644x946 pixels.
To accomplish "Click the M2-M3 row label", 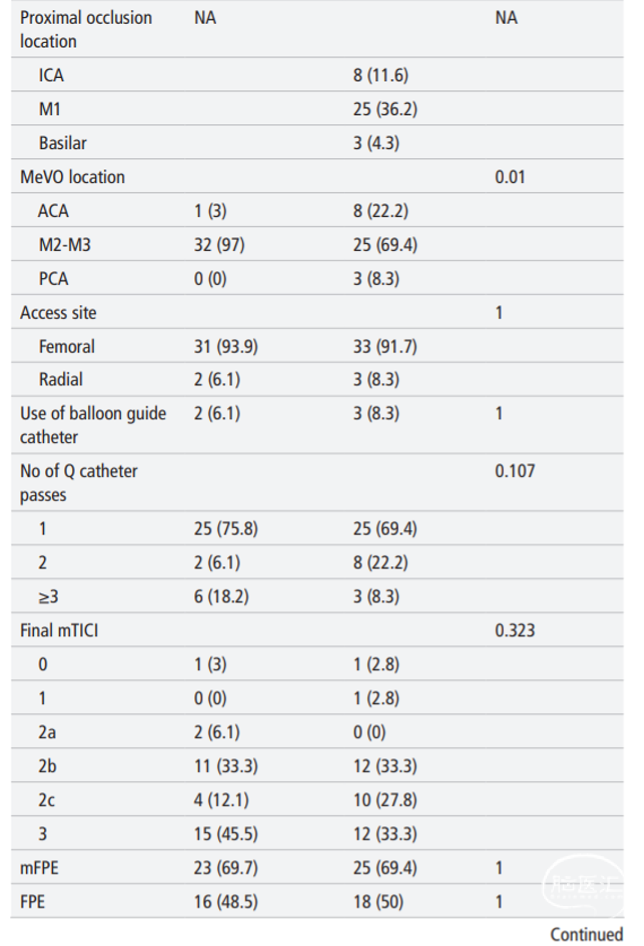I will click(65, 245).
